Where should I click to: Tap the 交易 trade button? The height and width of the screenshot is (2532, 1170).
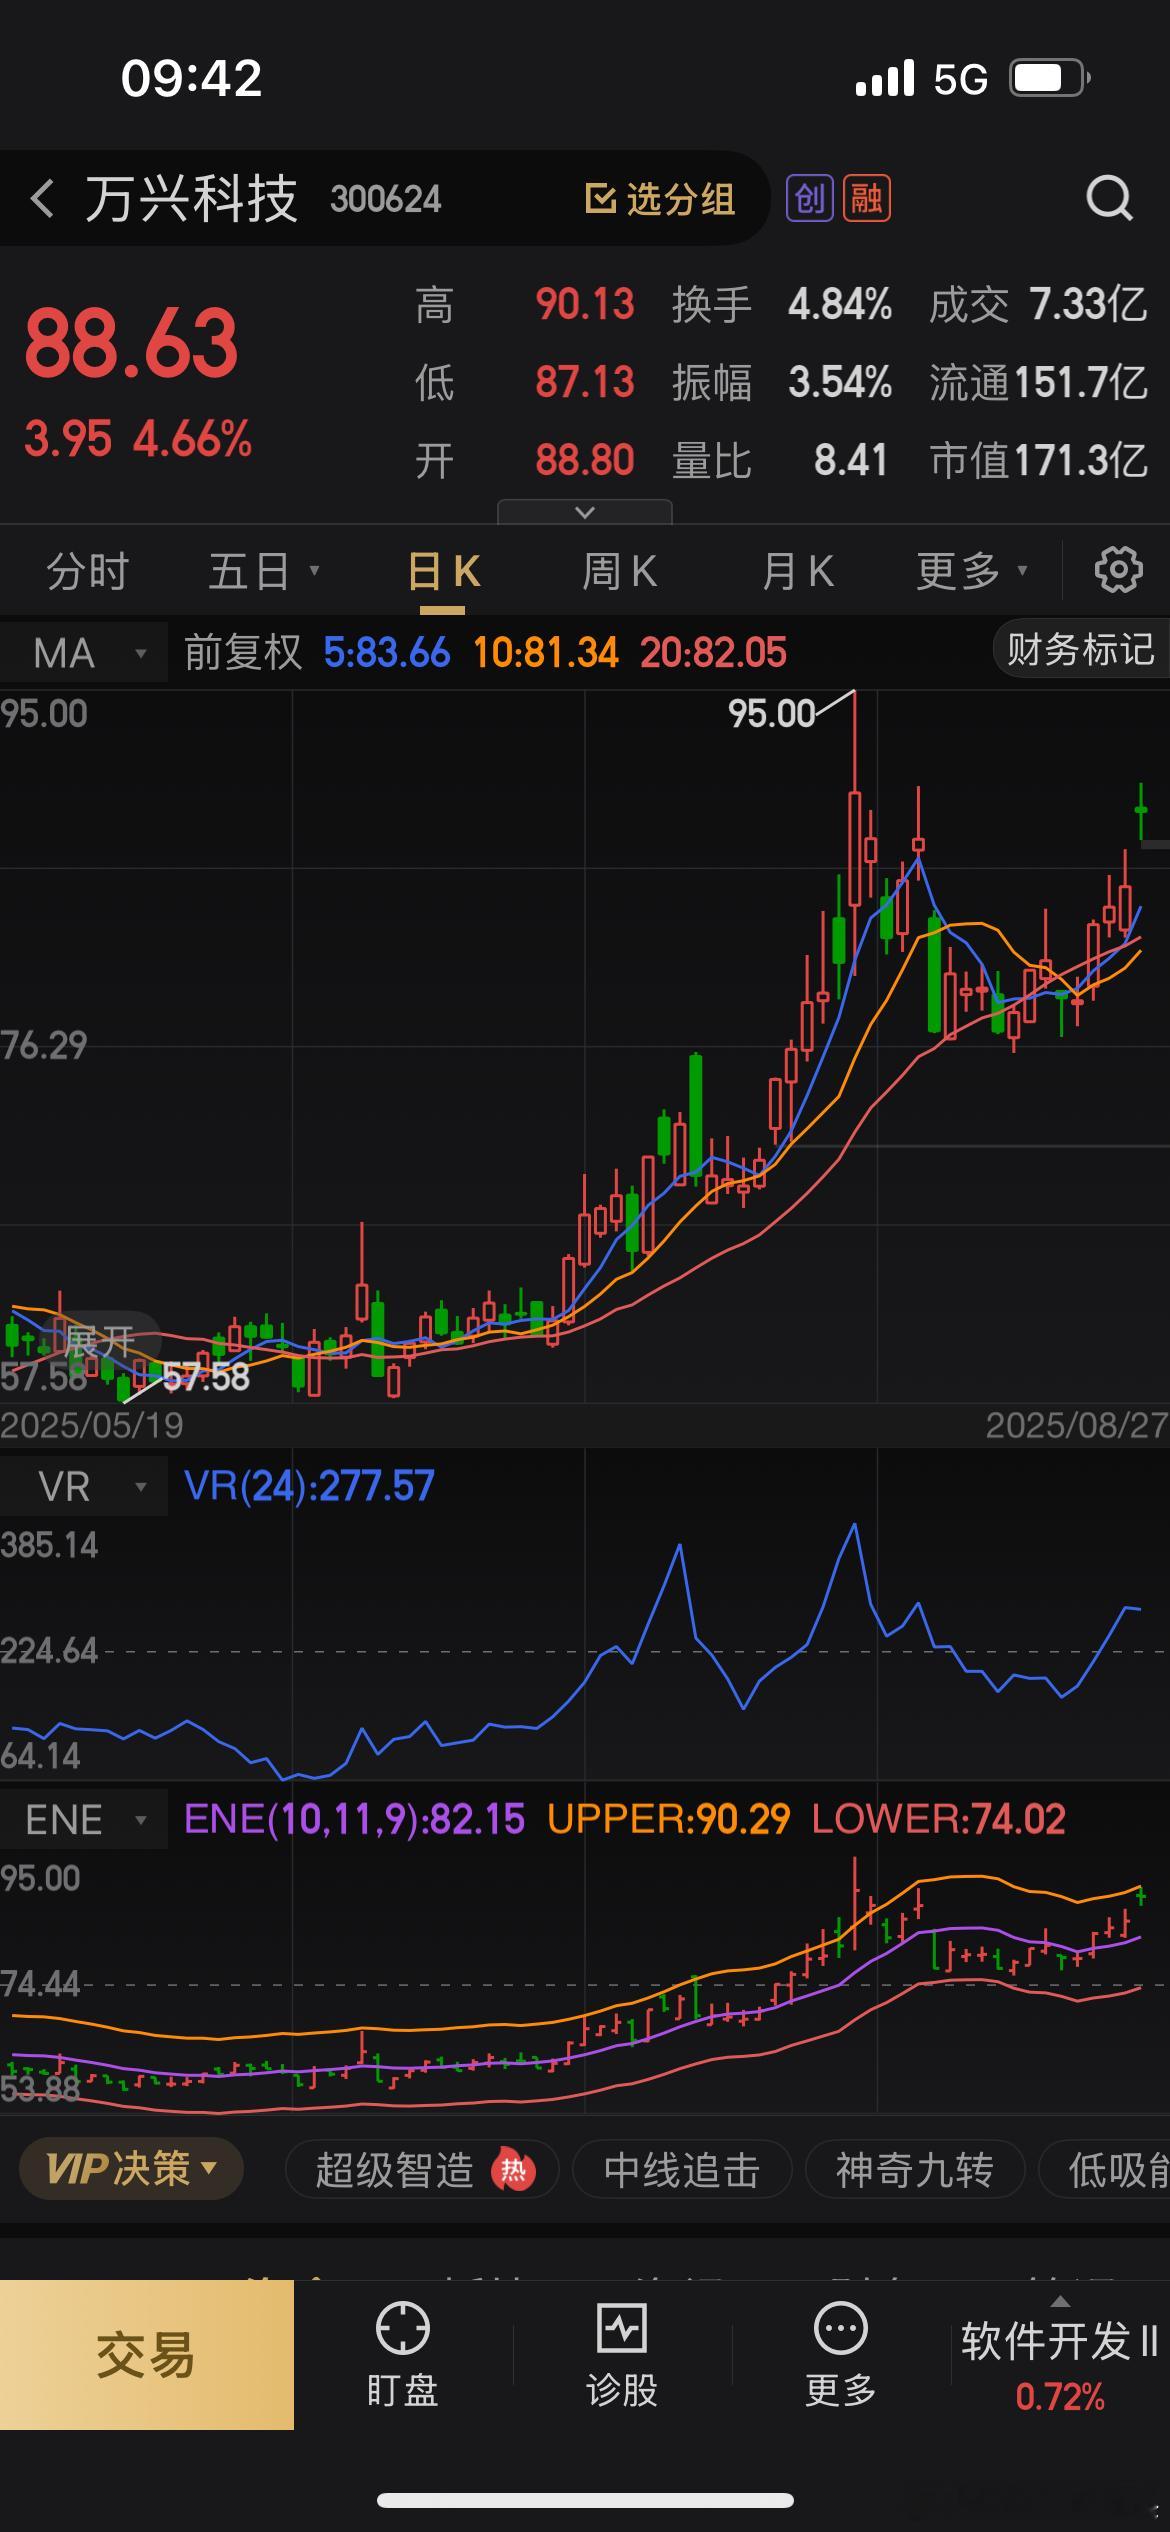pos(146,2355)
